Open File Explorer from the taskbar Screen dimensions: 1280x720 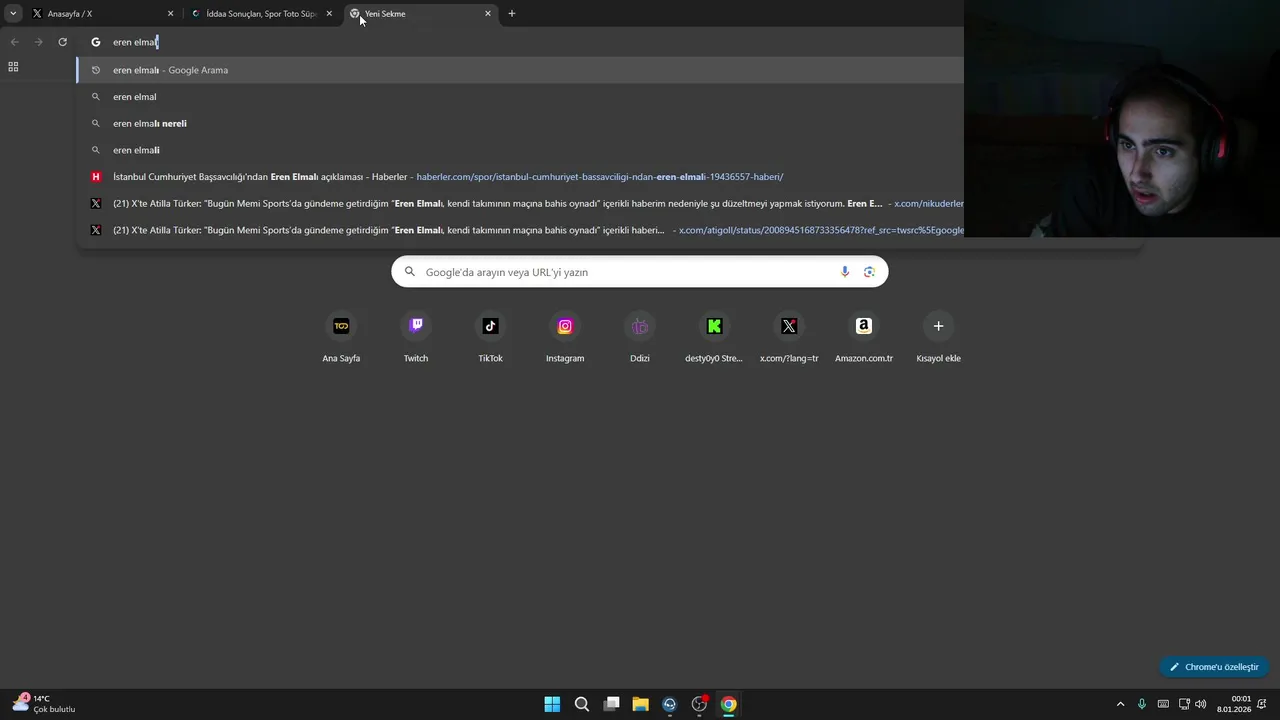click(640, 704)
